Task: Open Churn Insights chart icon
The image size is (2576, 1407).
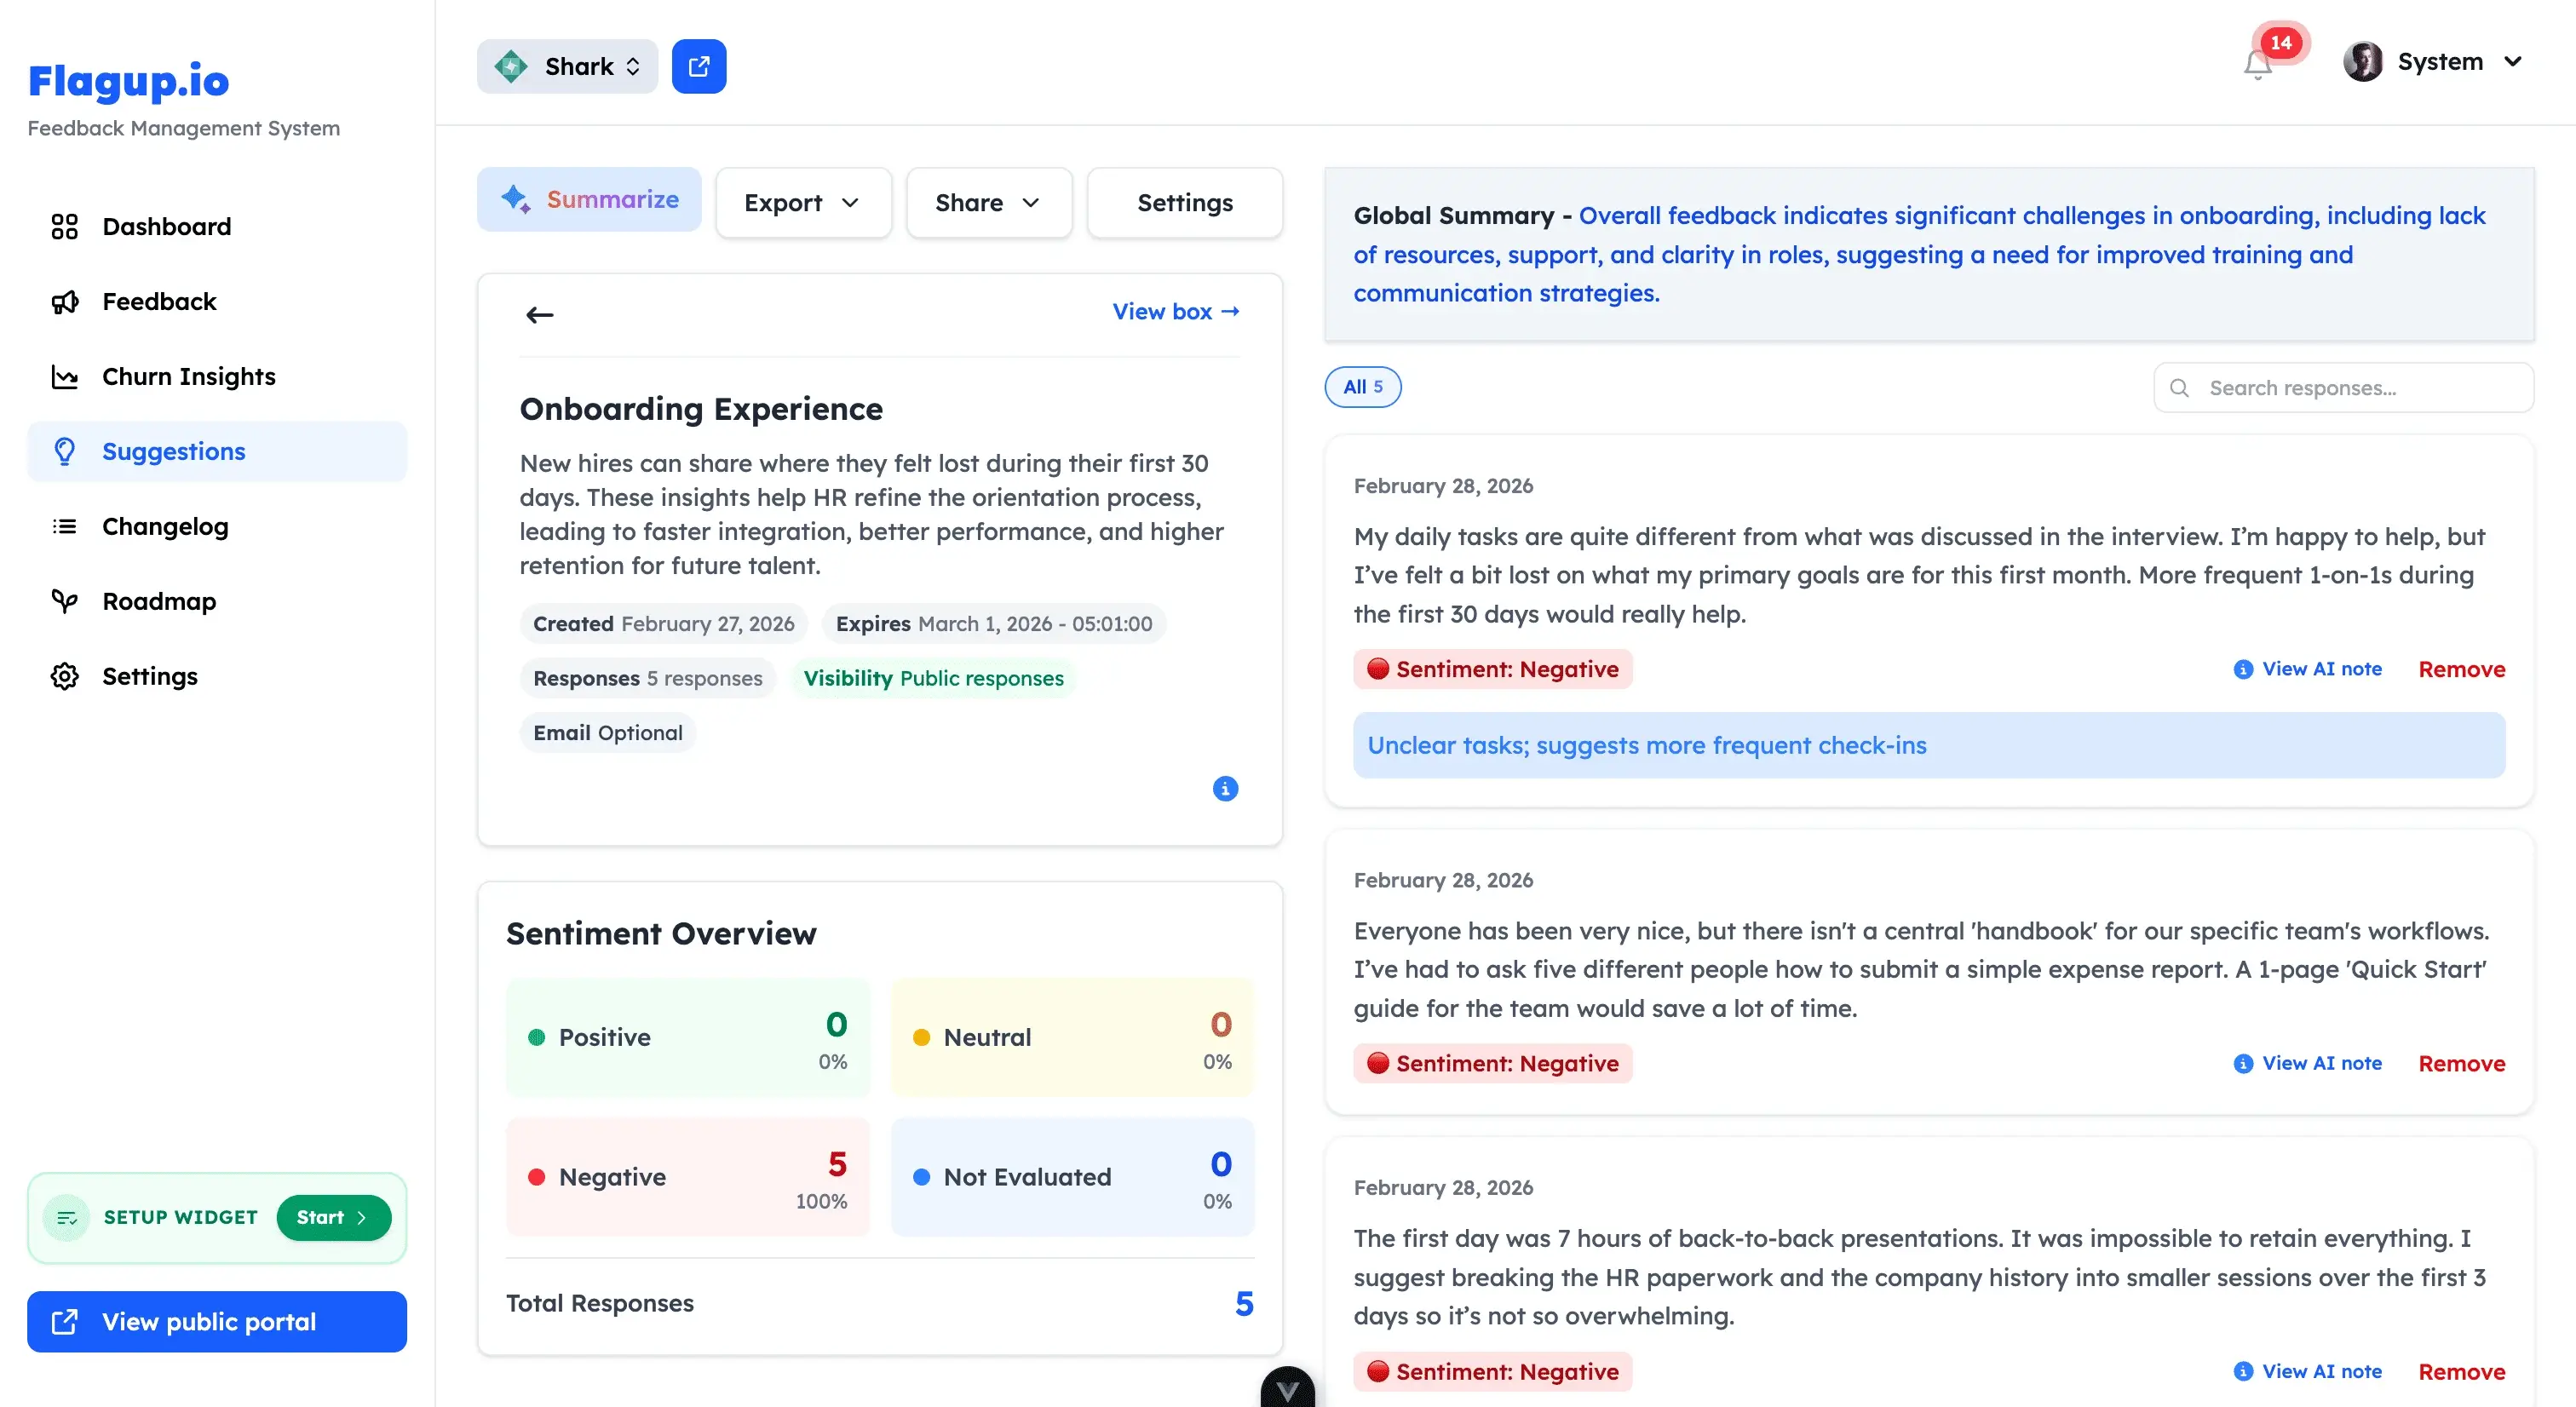Action: [64, 376]
